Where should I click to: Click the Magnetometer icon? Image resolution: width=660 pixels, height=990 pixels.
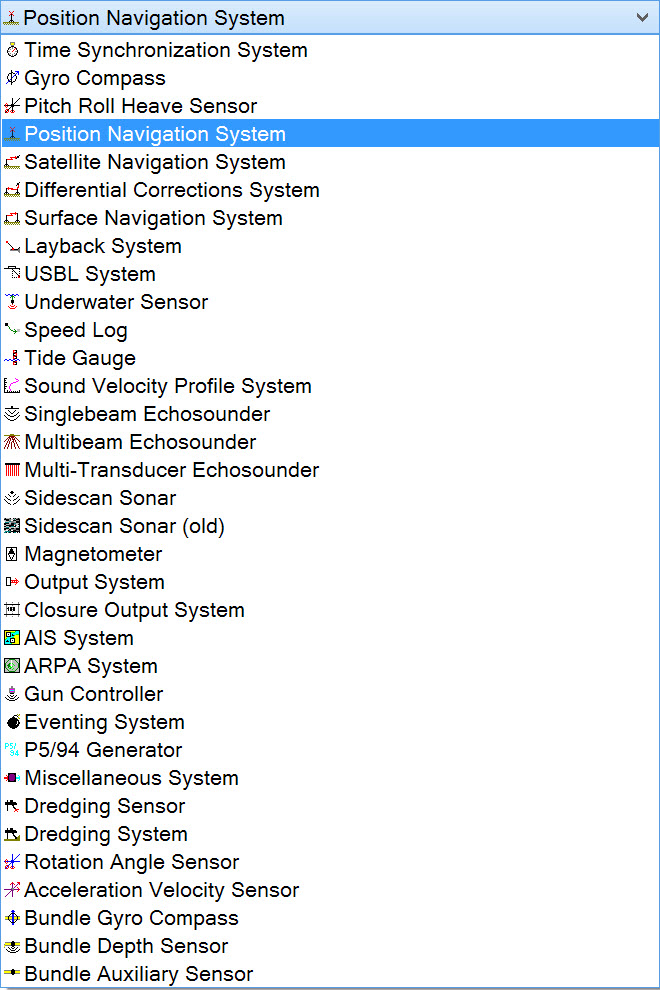click(12, 554)
